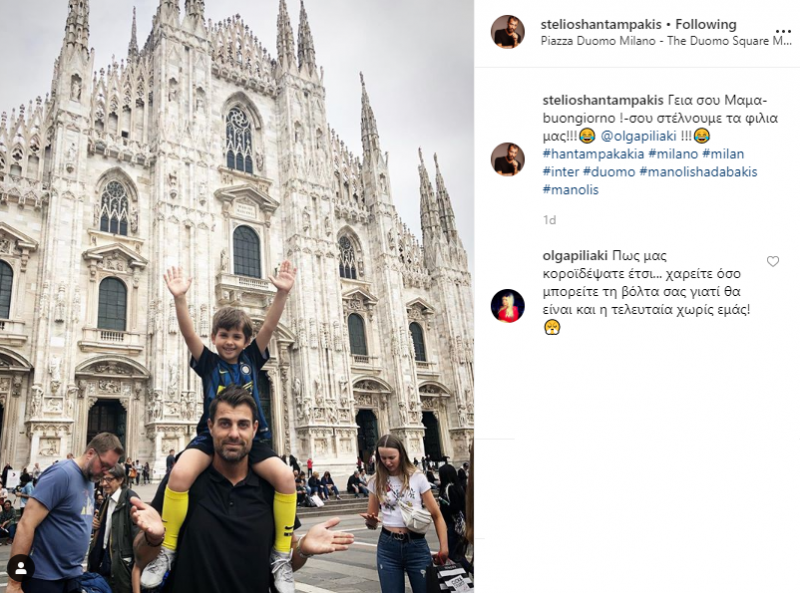Open the three-dot more options menu
The image size is (800, 593).
point(783,32)
